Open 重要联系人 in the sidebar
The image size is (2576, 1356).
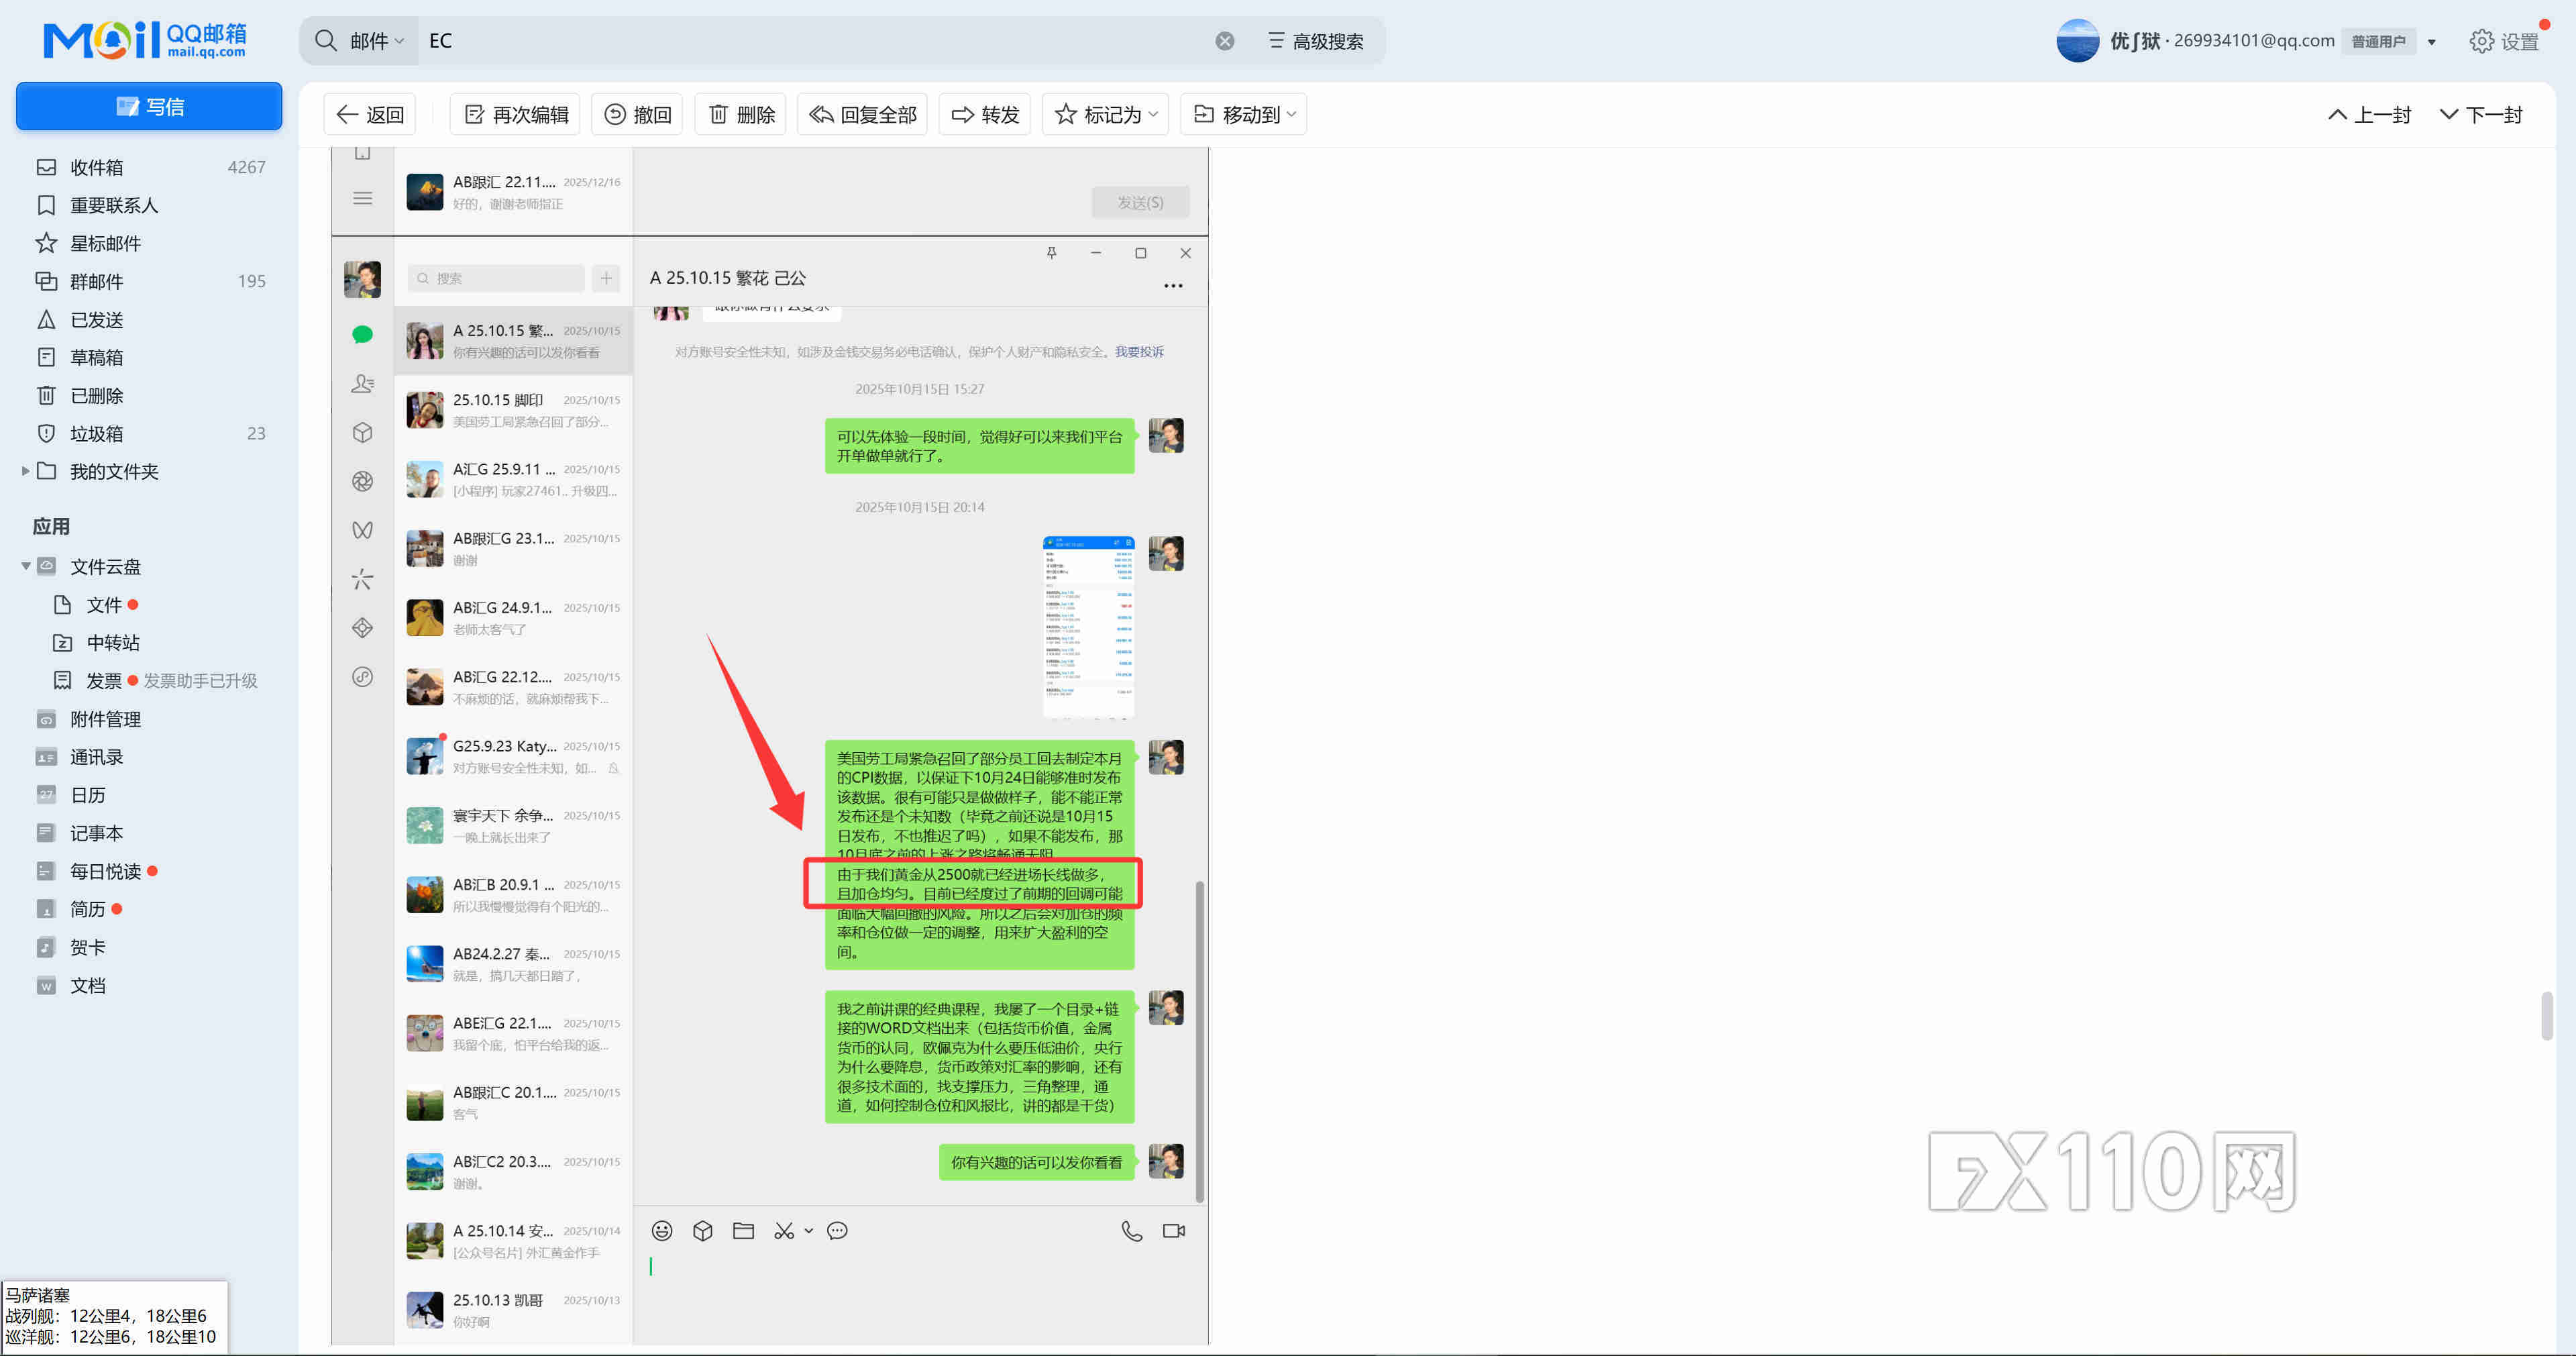tap(150, 205)
